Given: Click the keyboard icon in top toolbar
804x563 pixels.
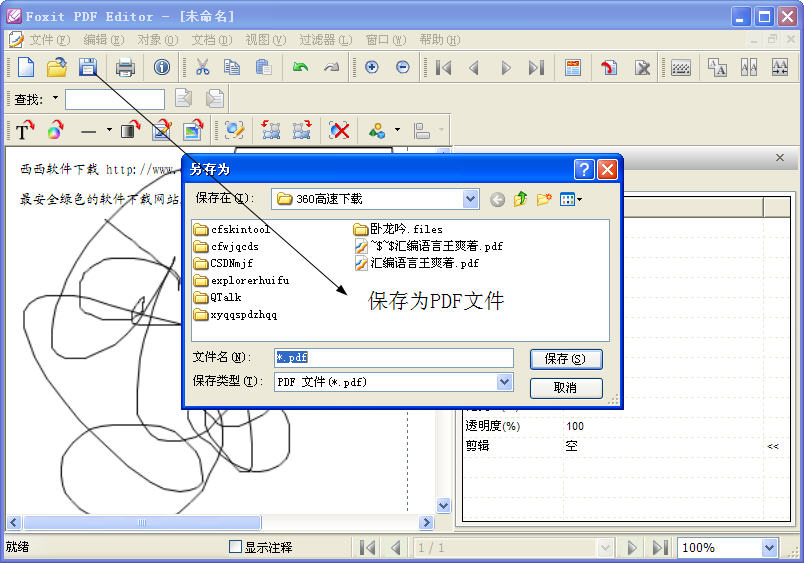Looking at the screenshot, I should (680, 68).
